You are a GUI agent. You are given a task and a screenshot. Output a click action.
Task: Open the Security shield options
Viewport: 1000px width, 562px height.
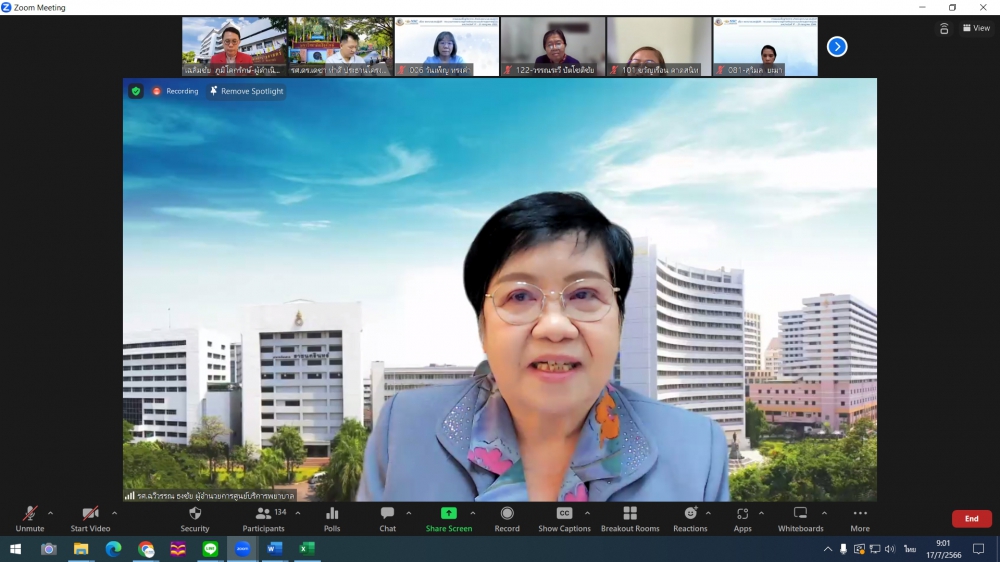195,518
